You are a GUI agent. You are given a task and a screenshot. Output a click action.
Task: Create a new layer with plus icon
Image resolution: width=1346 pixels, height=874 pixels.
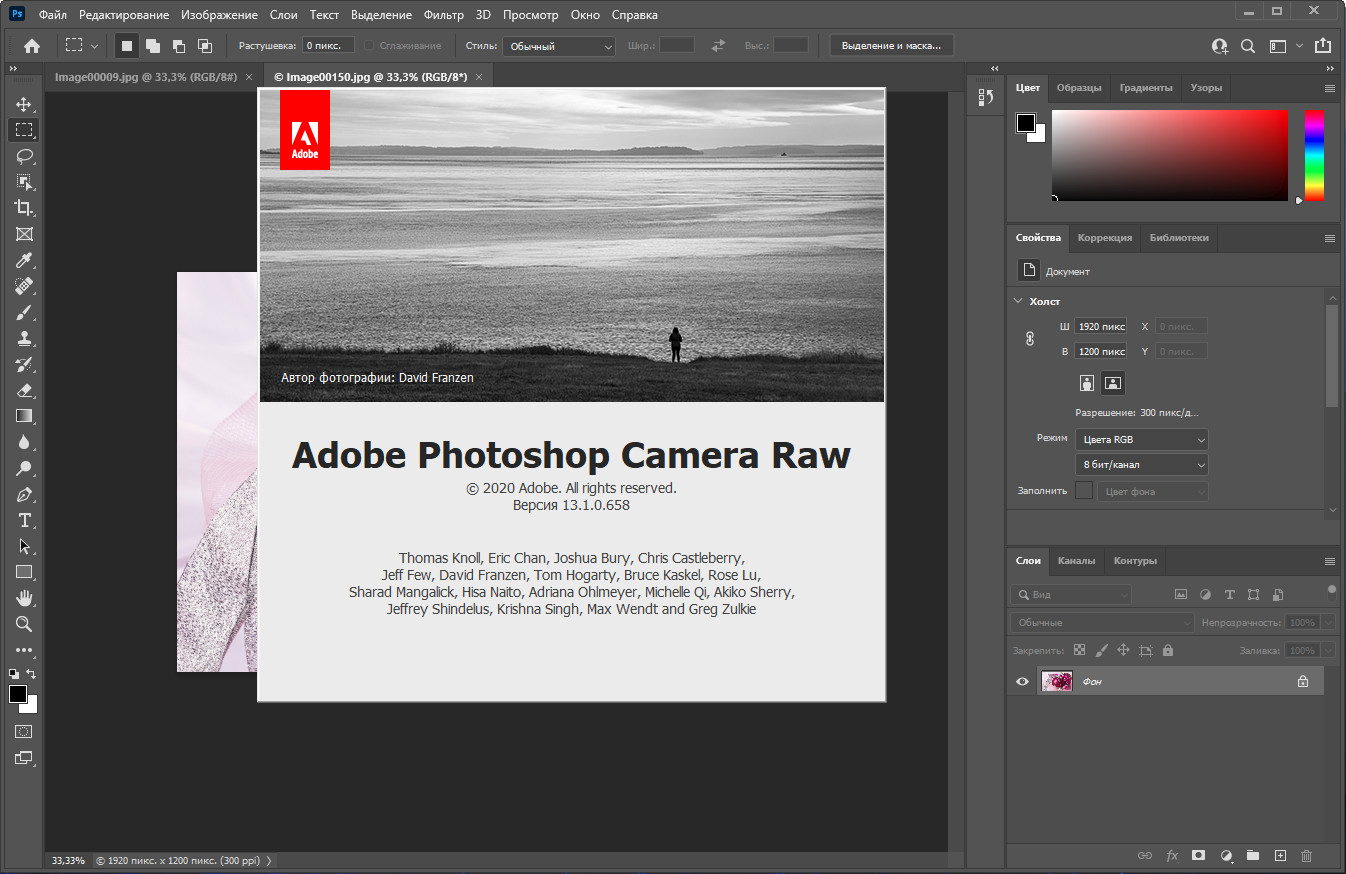pyautogui.click(x=1280, y=856)
